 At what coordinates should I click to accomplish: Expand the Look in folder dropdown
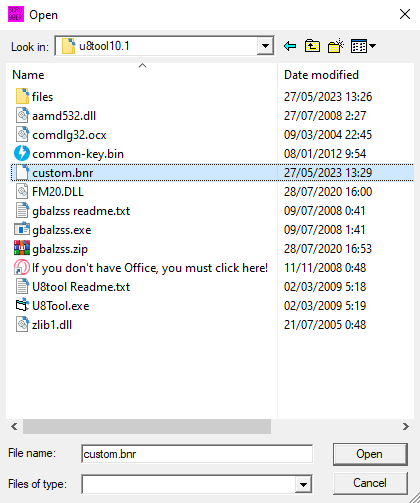point(265,46)
